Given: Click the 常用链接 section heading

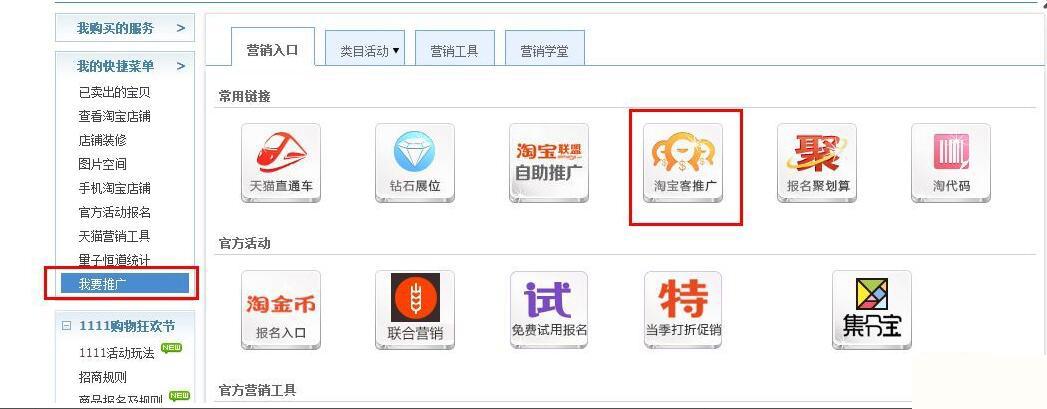Looking at the screenshot, I should tap(244, 96).
